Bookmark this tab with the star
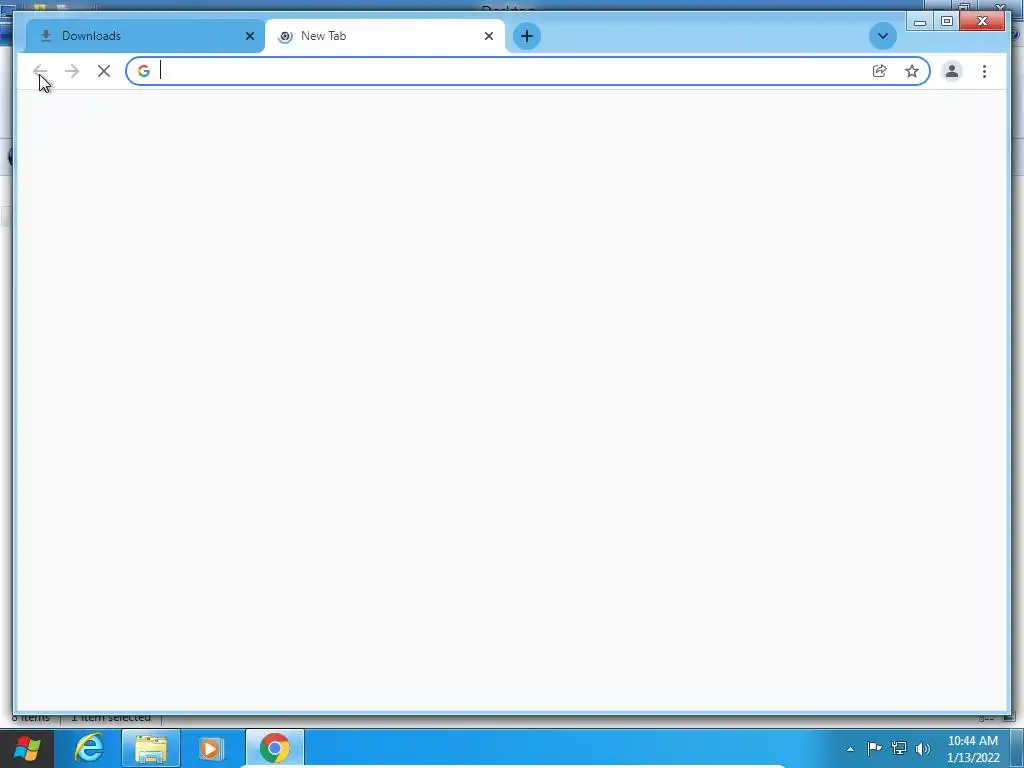Screen dimensions: 1024x768 click(x=912, y=71)
